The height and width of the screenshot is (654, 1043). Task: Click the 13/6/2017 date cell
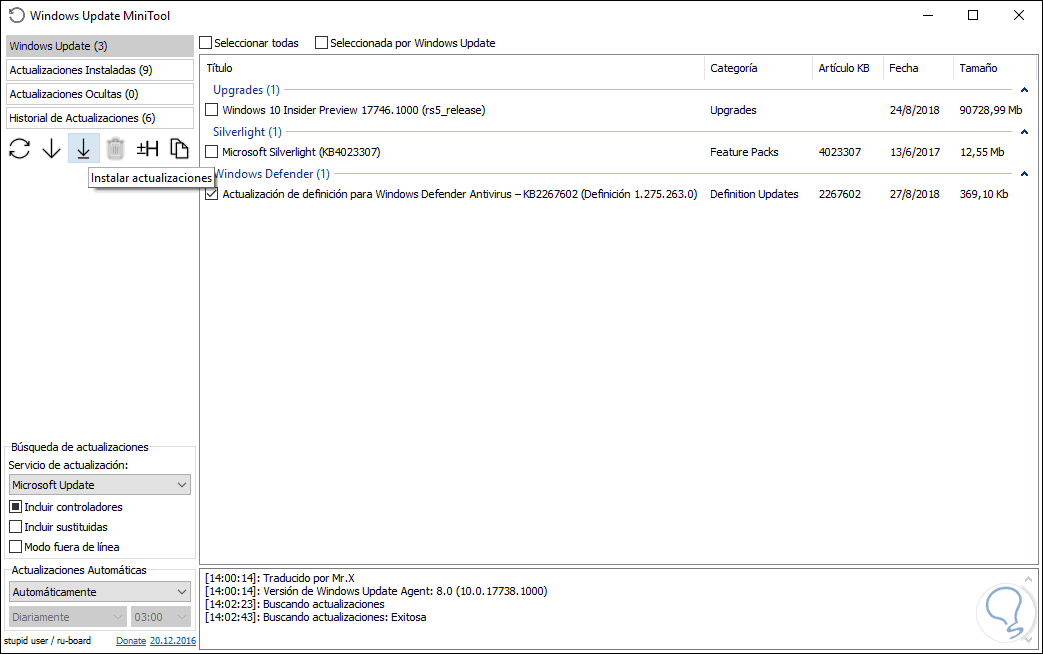pyautogui.click(x=915, y=152)
